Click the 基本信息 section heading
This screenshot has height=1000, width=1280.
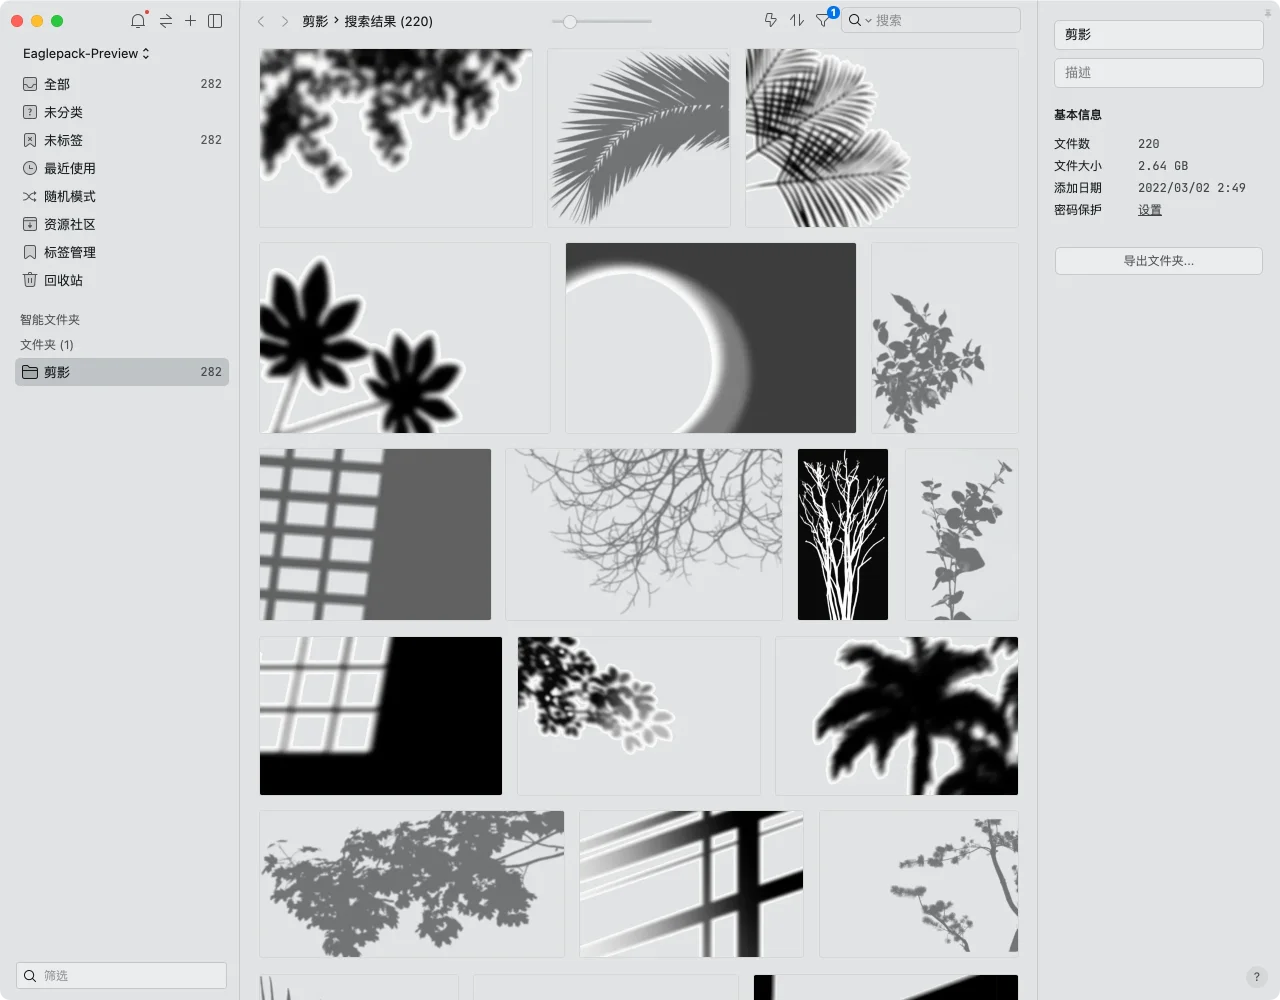click(x=1078, y=115)
